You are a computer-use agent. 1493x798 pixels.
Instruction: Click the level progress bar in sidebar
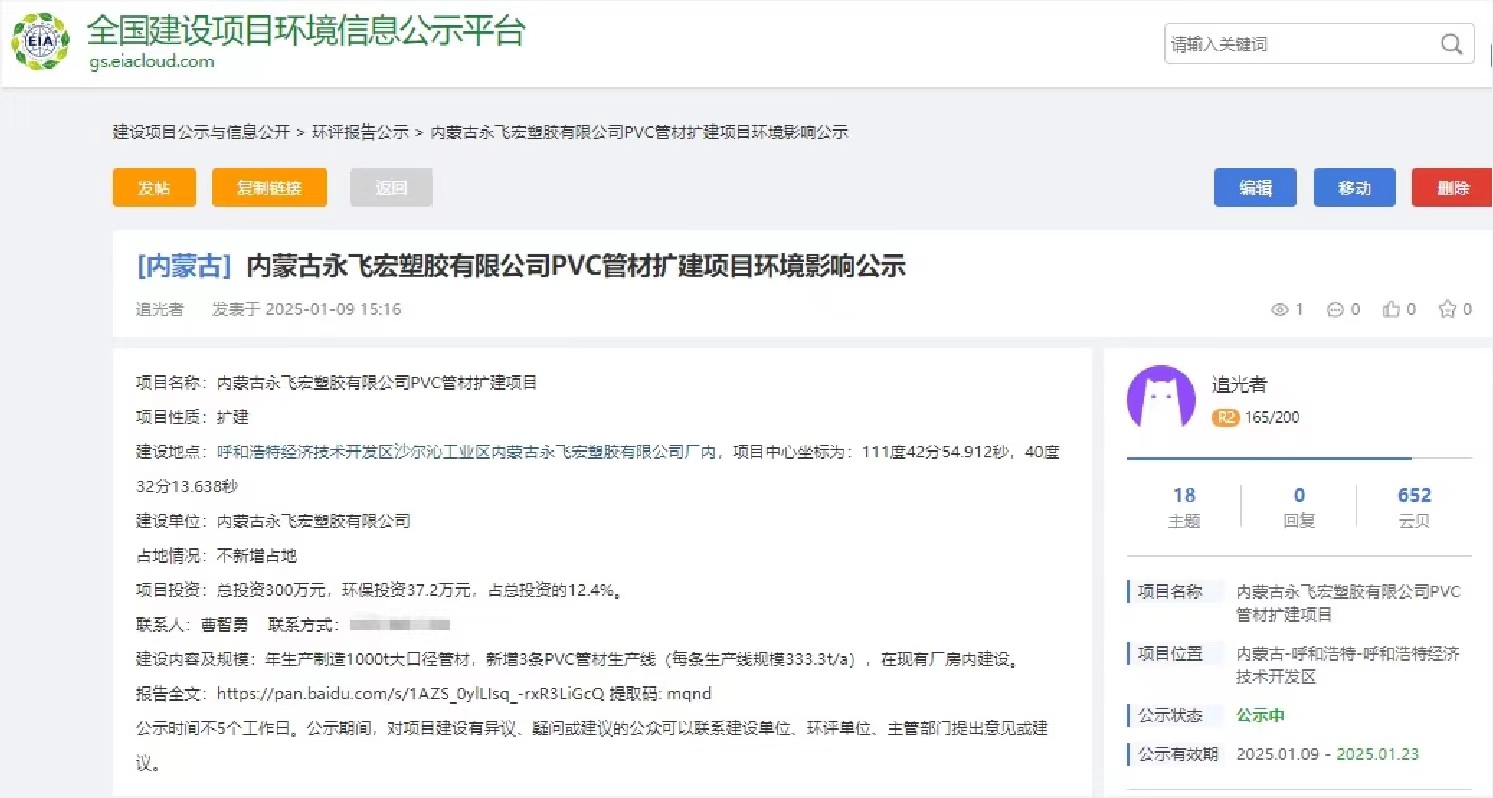point(1299,458)
